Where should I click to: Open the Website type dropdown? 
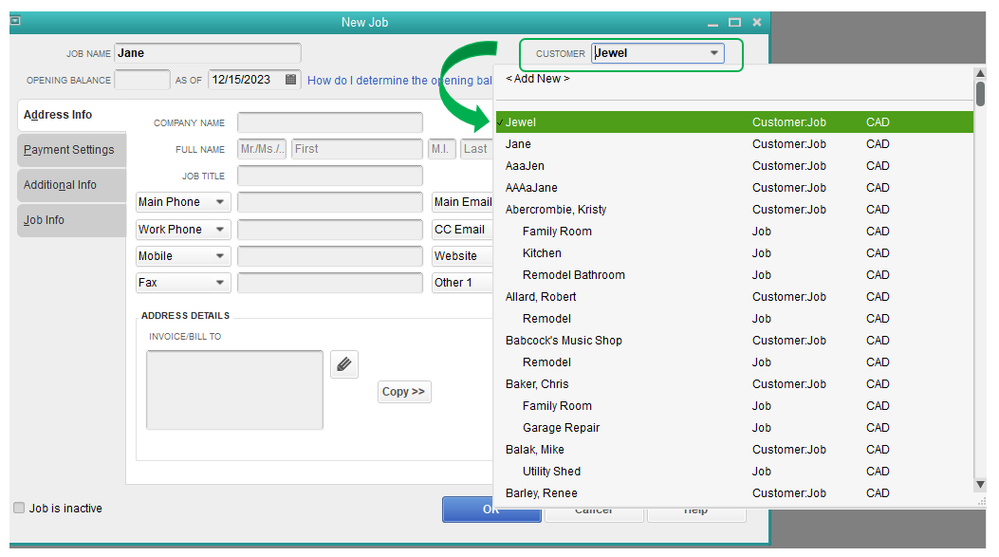coord(463,256)
